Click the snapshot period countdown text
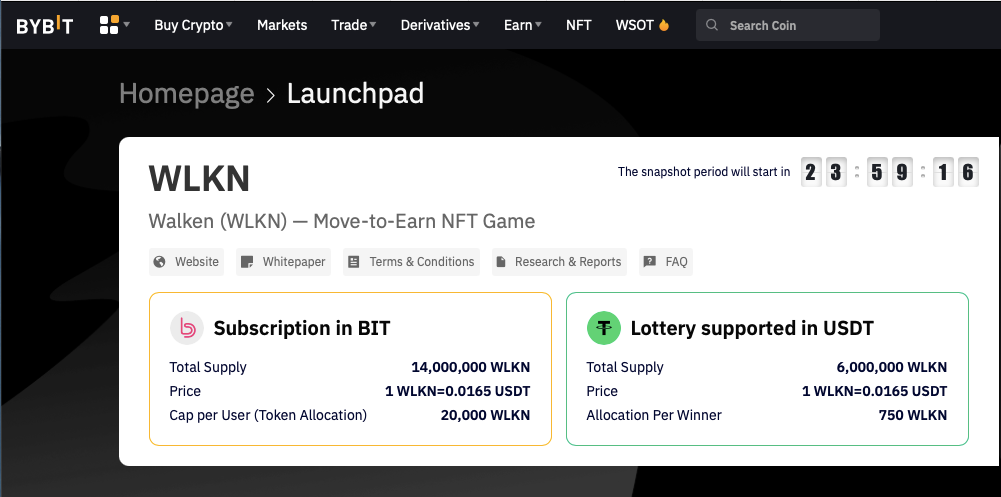Viewport: 1001px width, 497px height. (x=704, y=172)
